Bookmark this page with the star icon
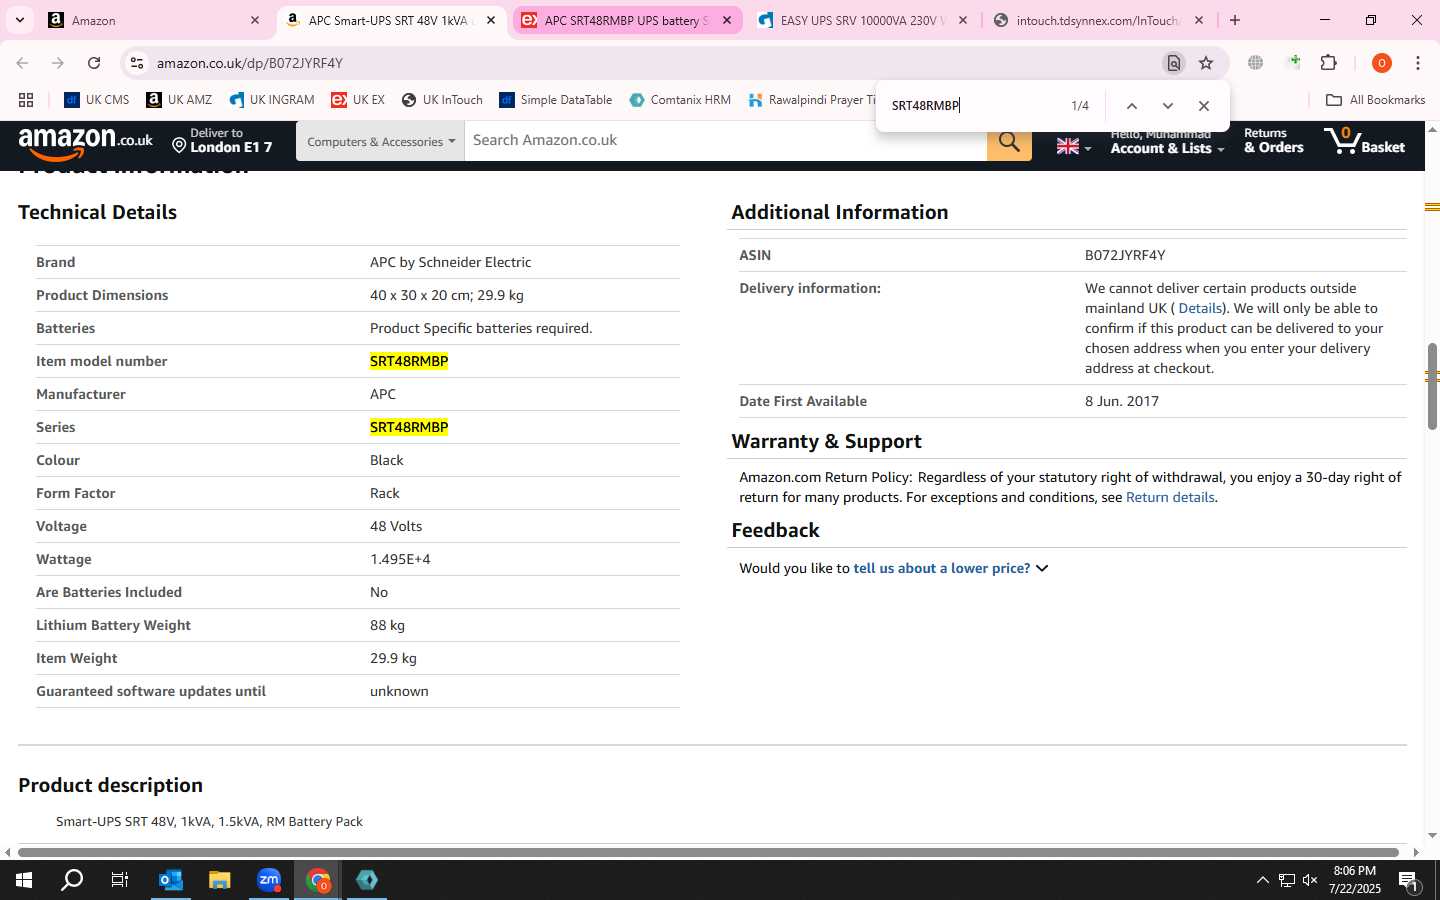 point(1206,63)
